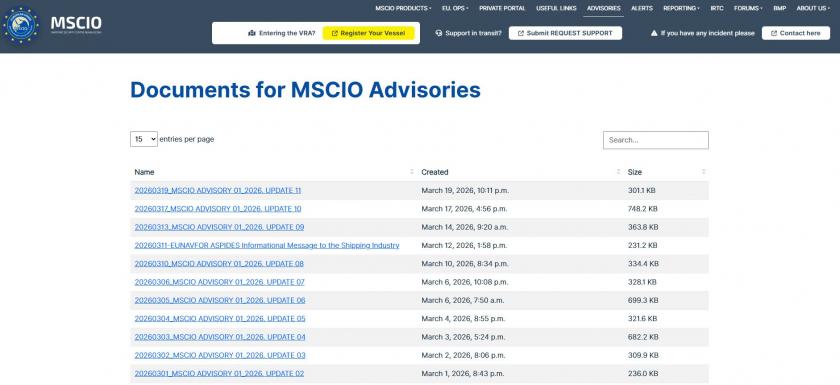This screenshot has width=840, height=385.
Task: Click the Size column header text
Action: coord(634,172)
